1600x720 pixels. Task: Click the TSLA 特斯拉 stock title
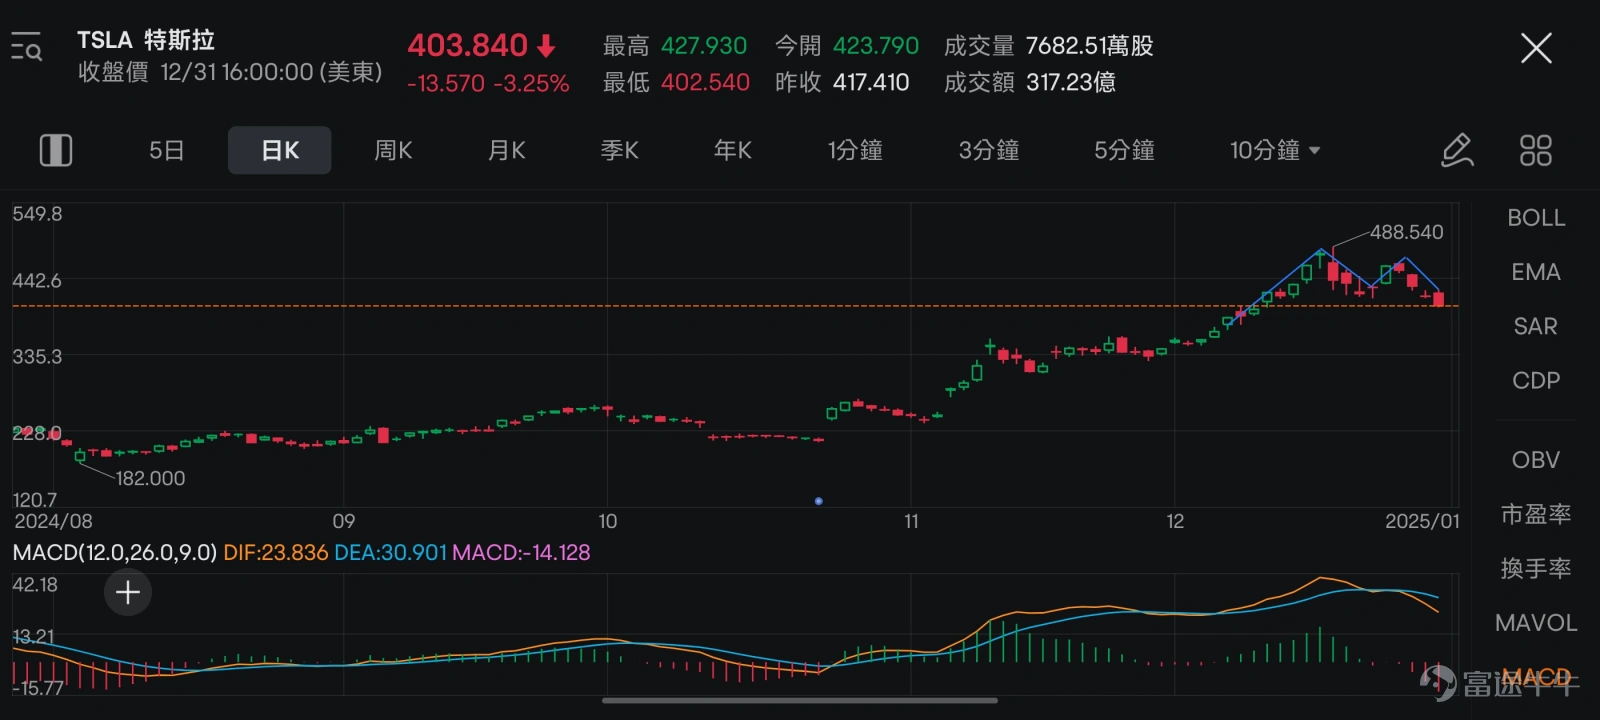pos(146,40)
